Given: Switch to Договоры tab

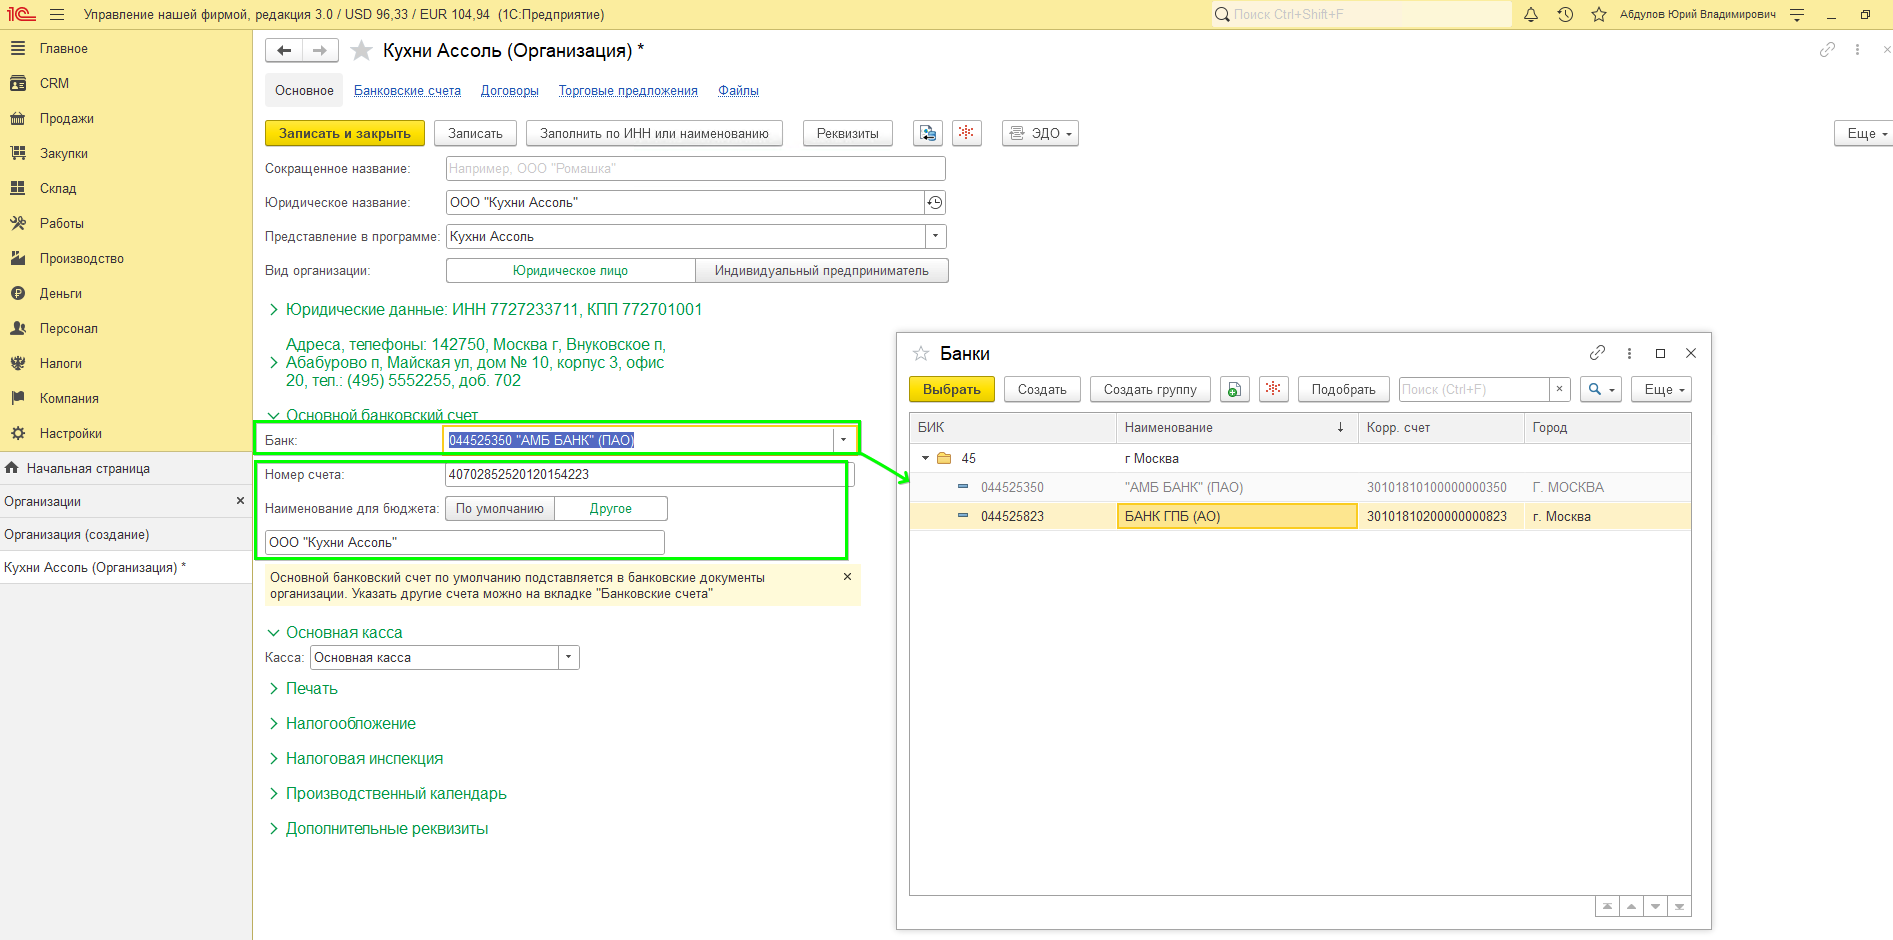Looking at the screenshot, I should (510, 91).
